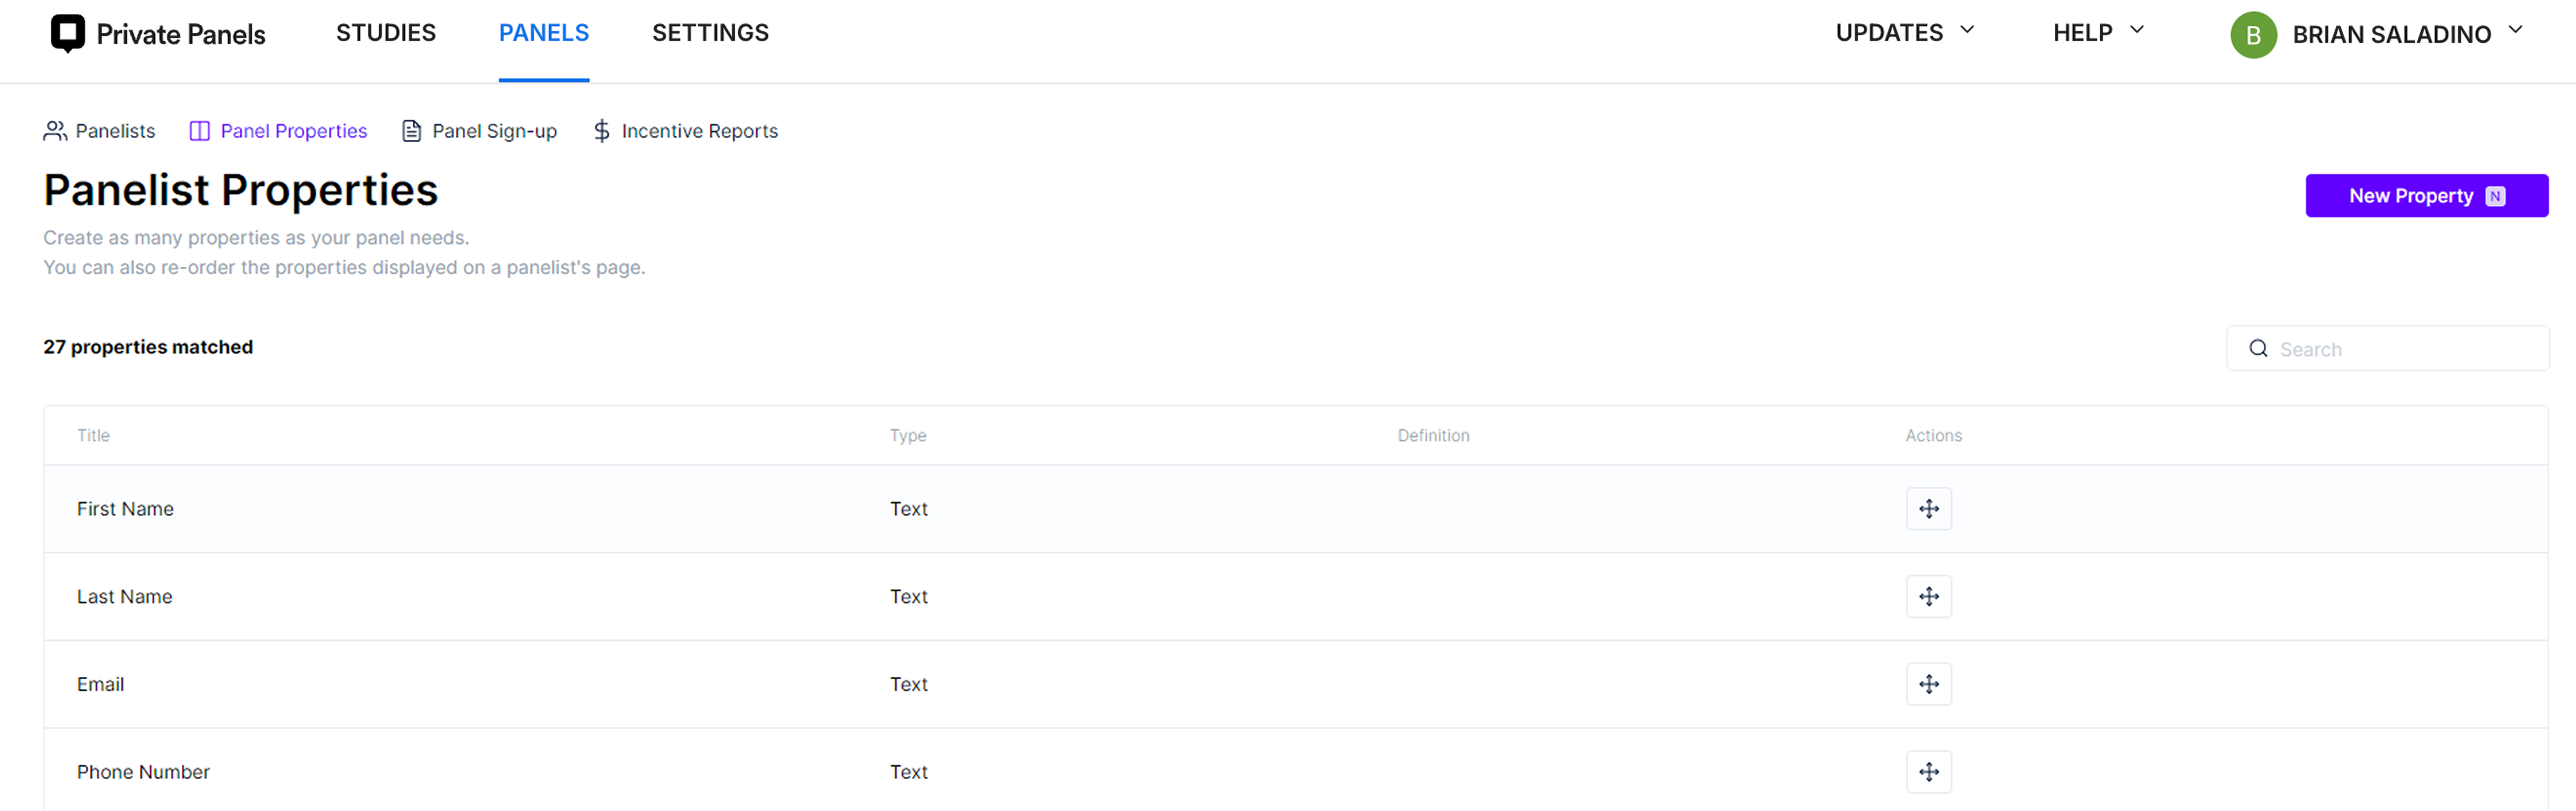Select the PANELS tab

[x=544, y=33]
